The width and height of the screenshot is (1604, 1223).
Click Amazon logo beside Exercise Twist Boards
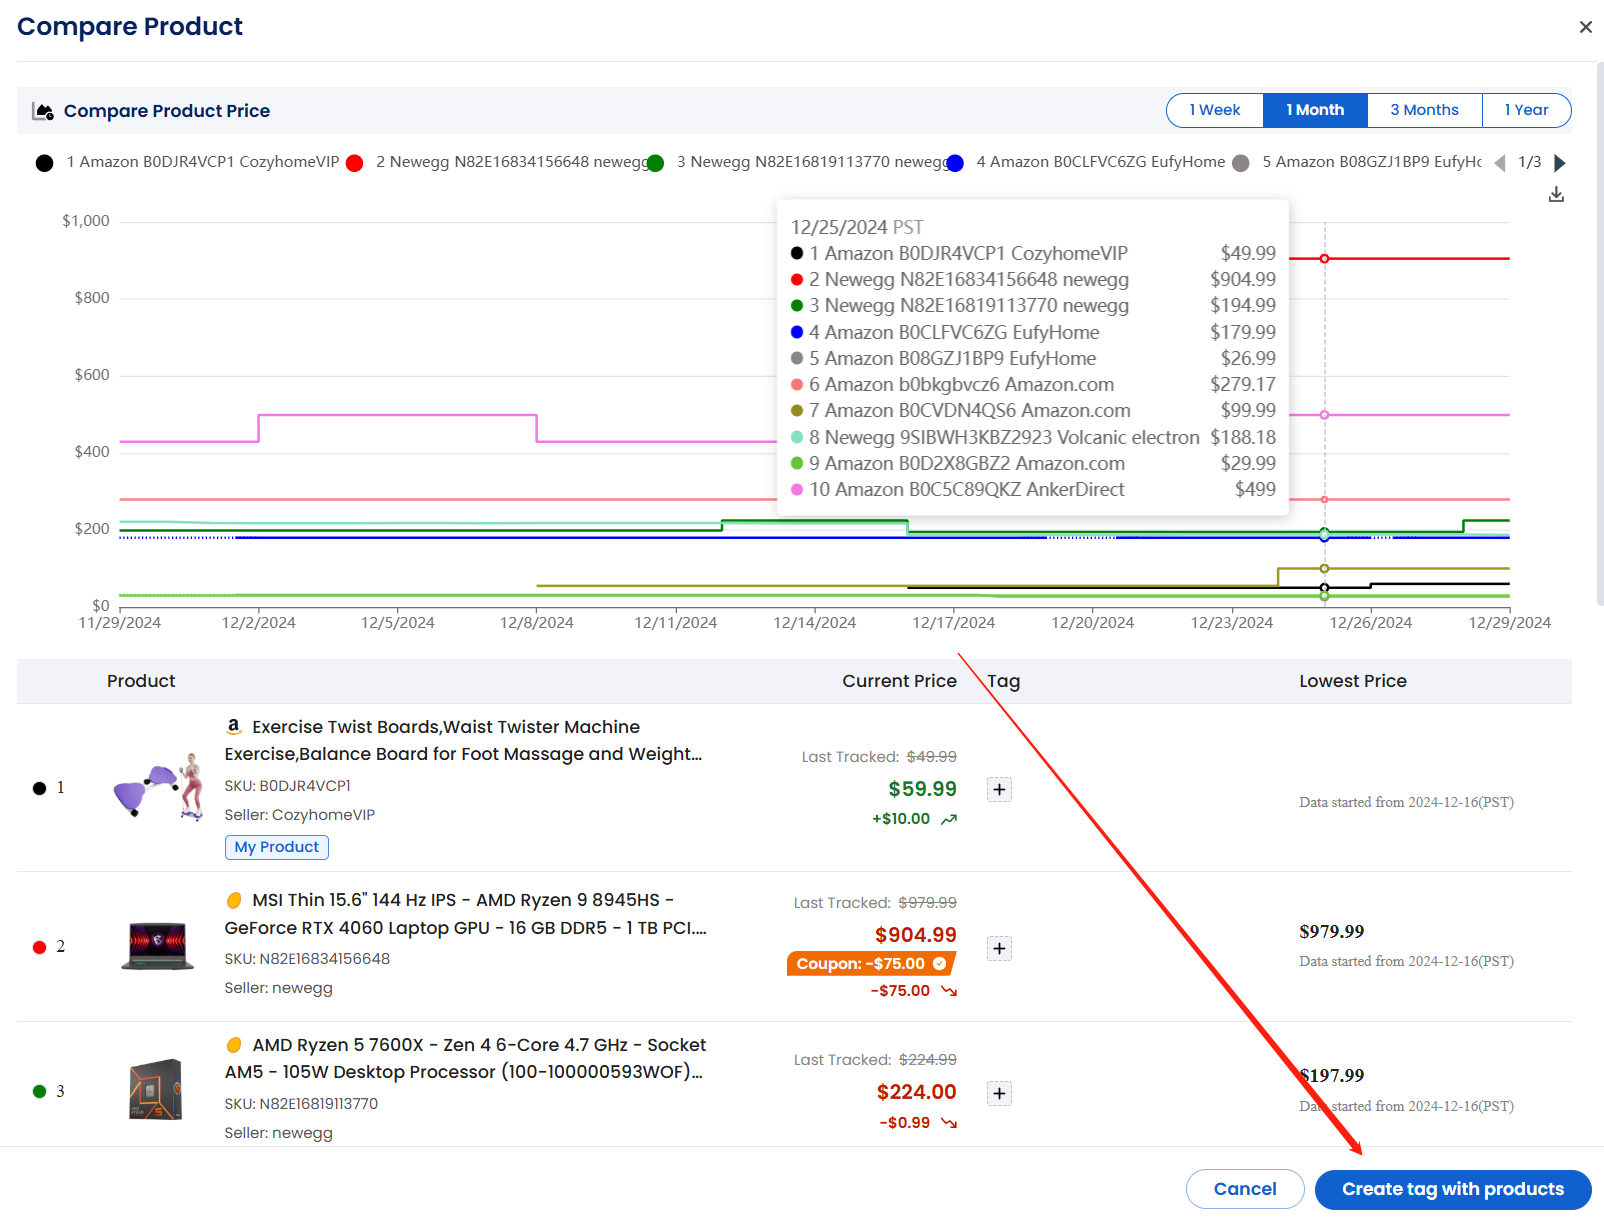pyautogui.click(x=234, y=727)
